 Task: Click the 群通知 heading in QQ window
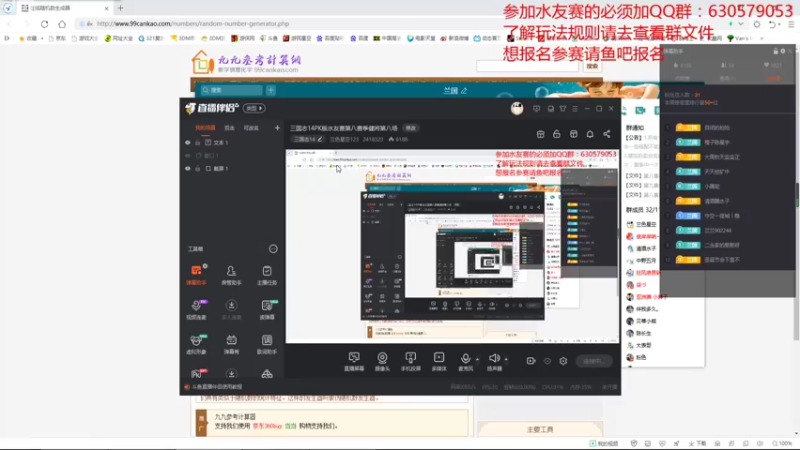coord(635,128)
